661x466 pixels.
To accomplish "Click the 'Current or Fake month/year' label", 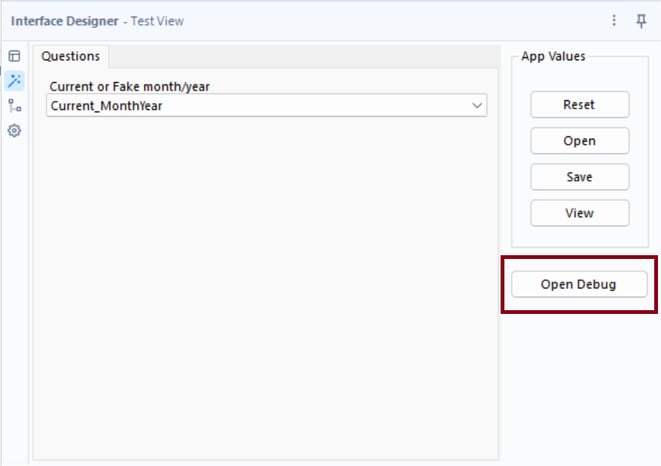I will click(x=129, y=86).
